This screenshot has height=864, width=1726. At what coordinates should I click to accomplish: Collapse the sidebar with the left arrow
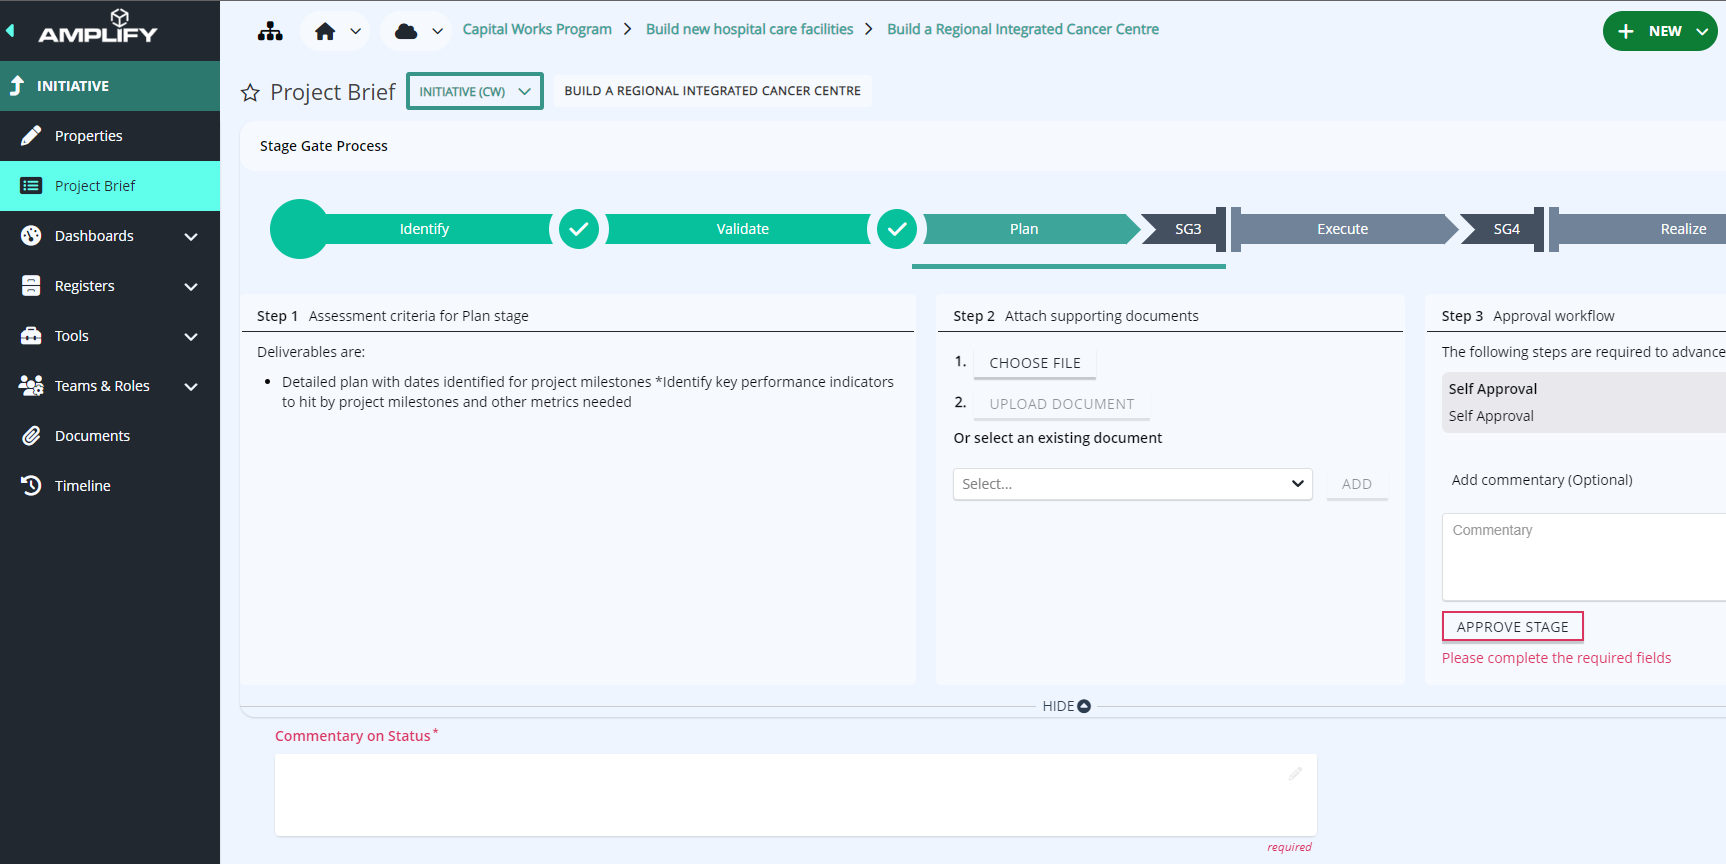[x=10, y=30]
